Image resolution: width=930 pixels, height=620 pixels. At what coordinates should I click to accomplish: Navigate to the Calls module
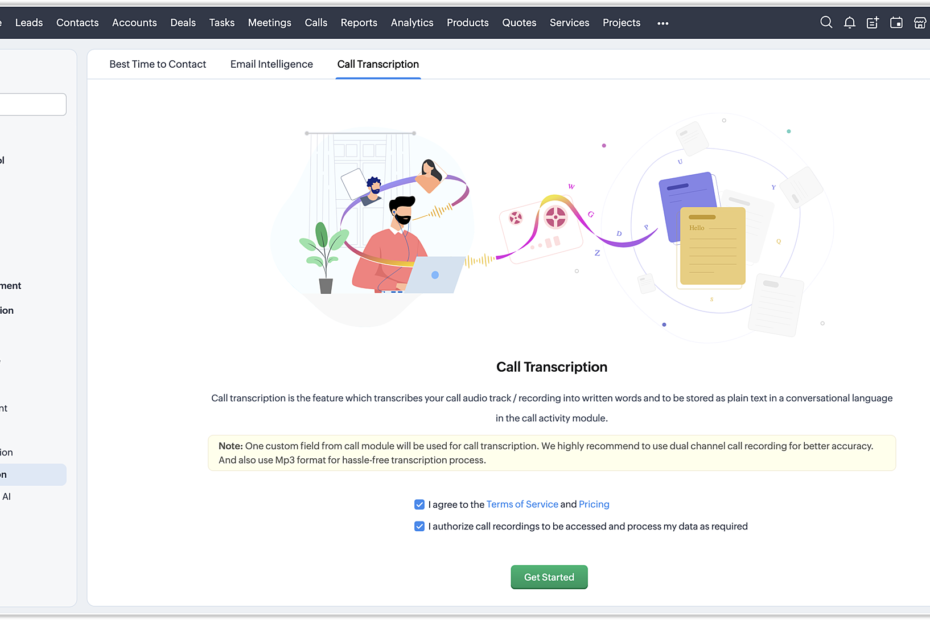pyautogui.click(x=316, y=22)
